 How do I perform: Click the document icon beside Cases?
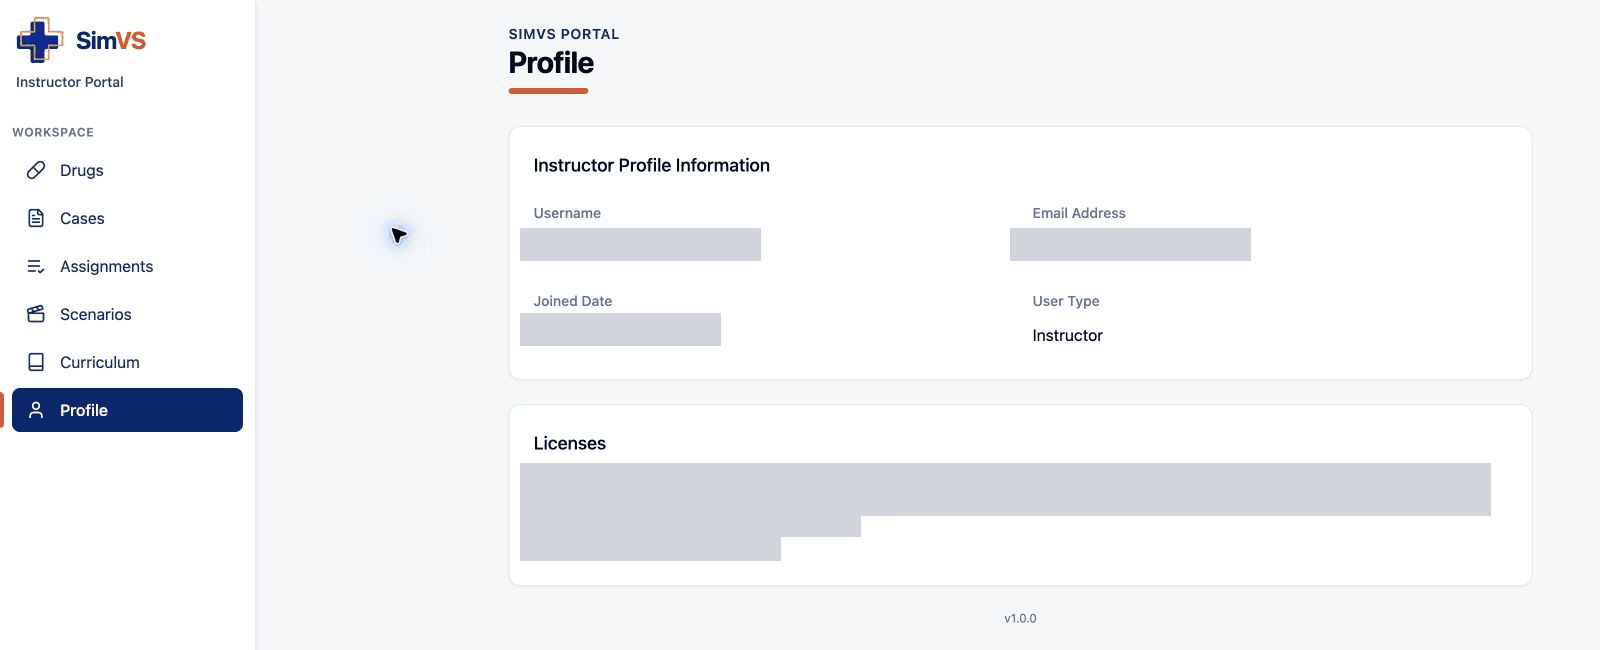pos(36,218)
